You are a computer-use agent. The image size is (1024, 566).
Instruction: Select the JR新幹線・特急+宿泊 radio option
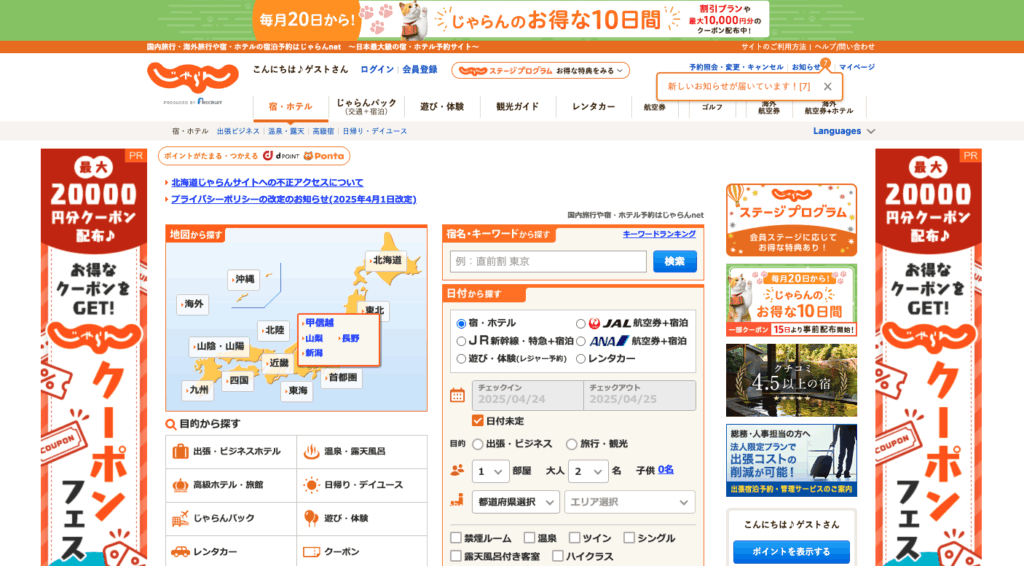461,341
